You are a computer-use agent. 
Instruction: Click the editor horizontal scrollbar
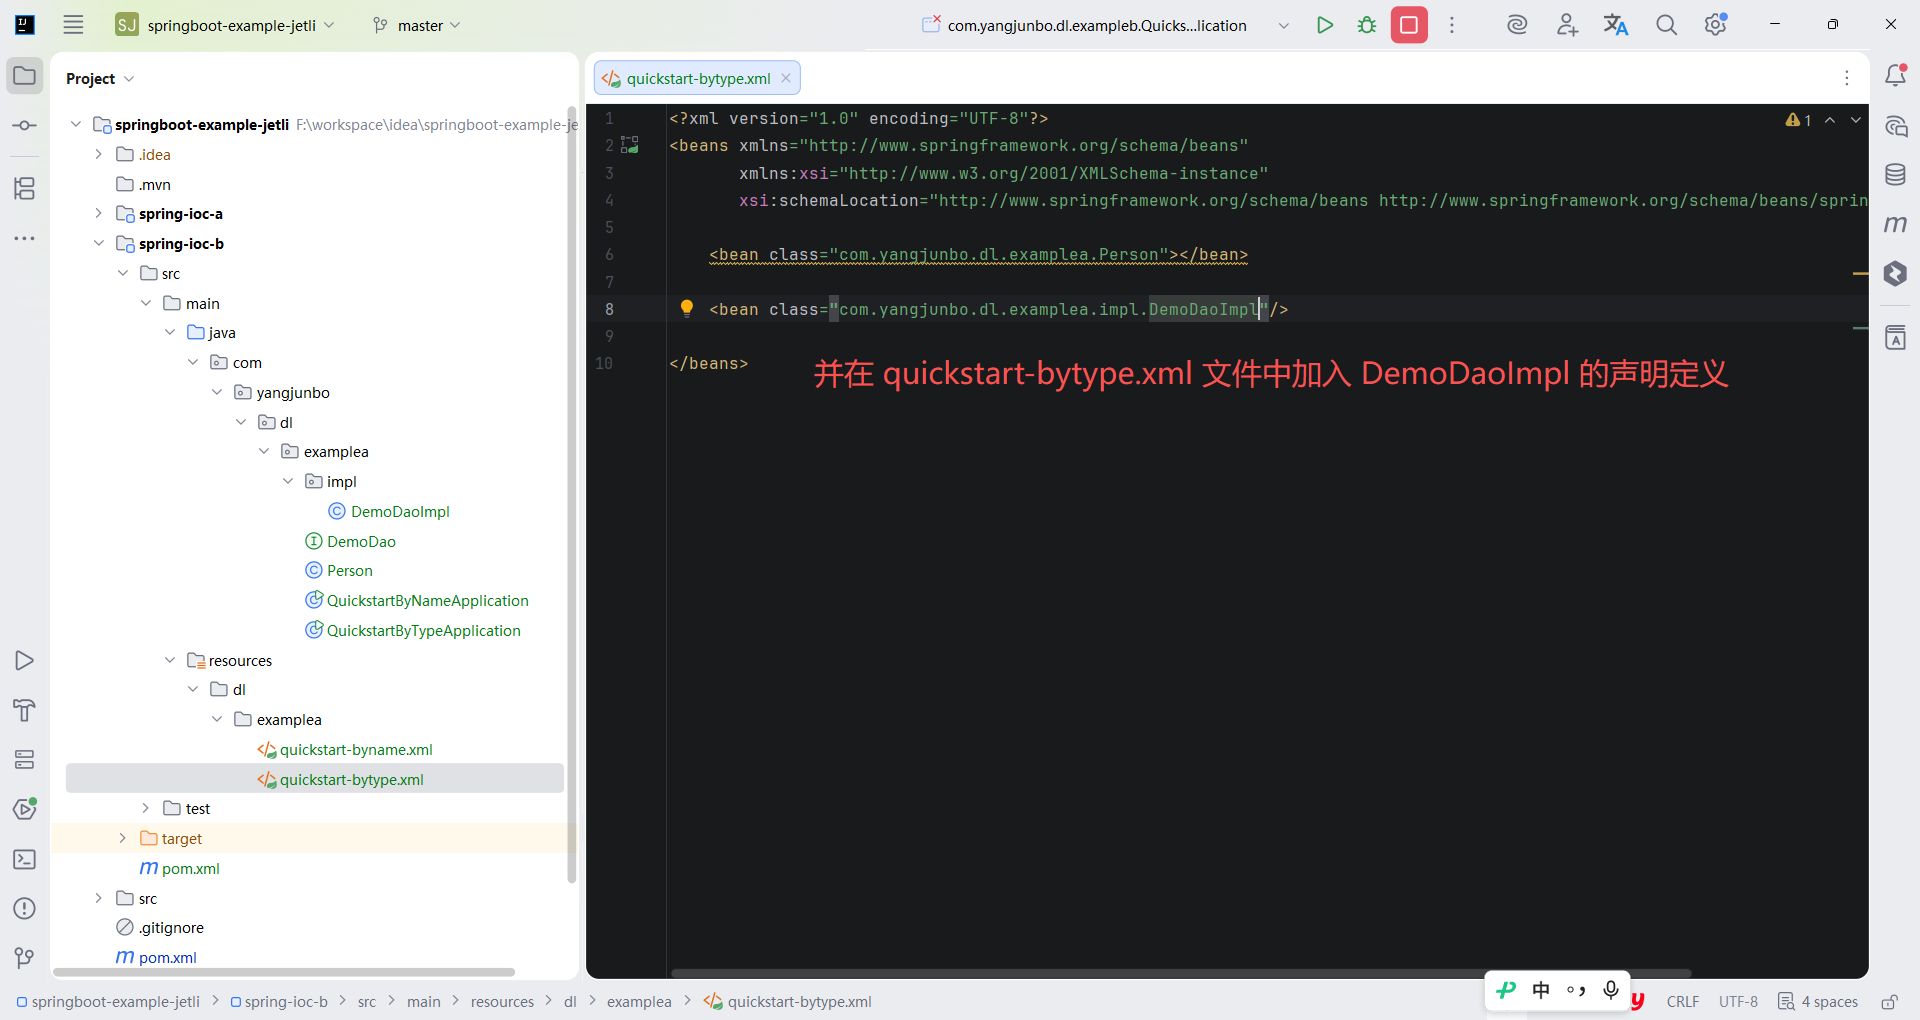[1180, 972]
